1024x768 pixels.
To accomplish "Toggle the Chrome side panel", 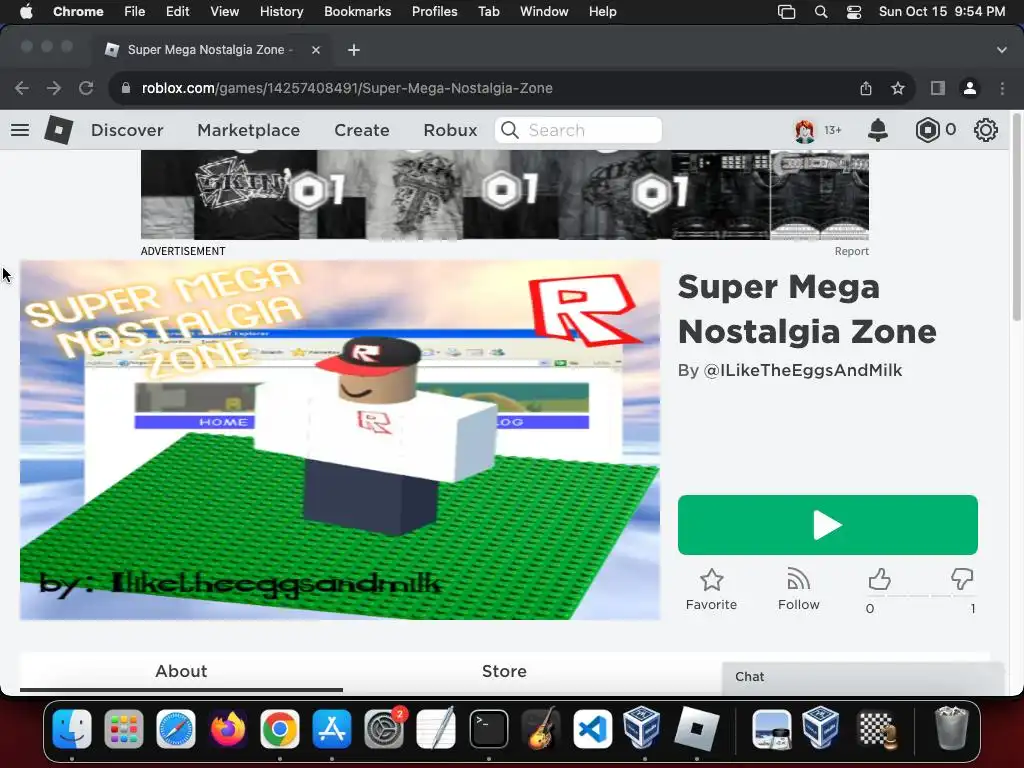I will tap(938, 88).
